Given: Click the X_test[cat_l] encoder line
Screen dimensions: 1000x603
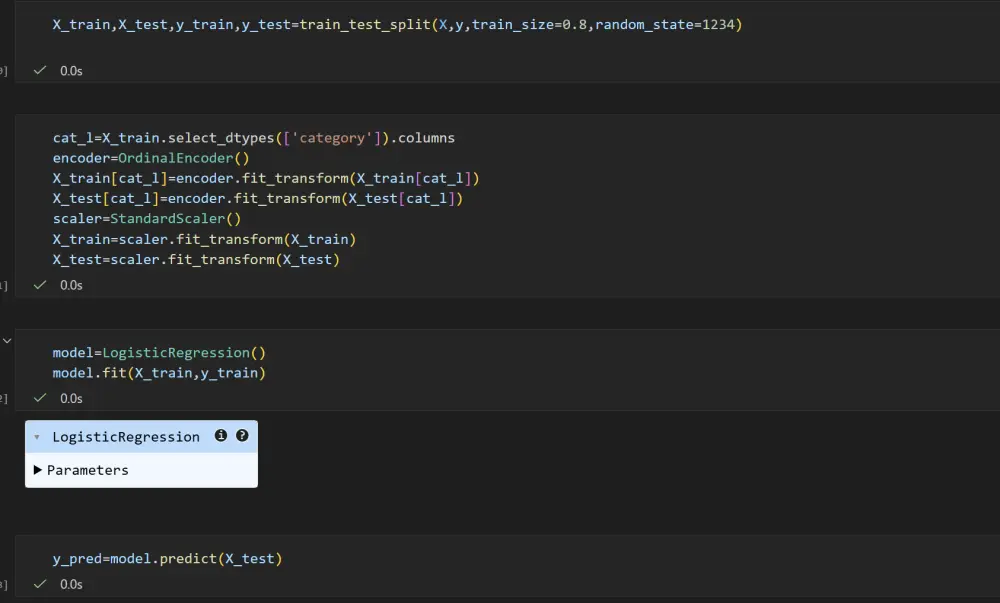Looking at the screenshot, I should coord(258,199).
